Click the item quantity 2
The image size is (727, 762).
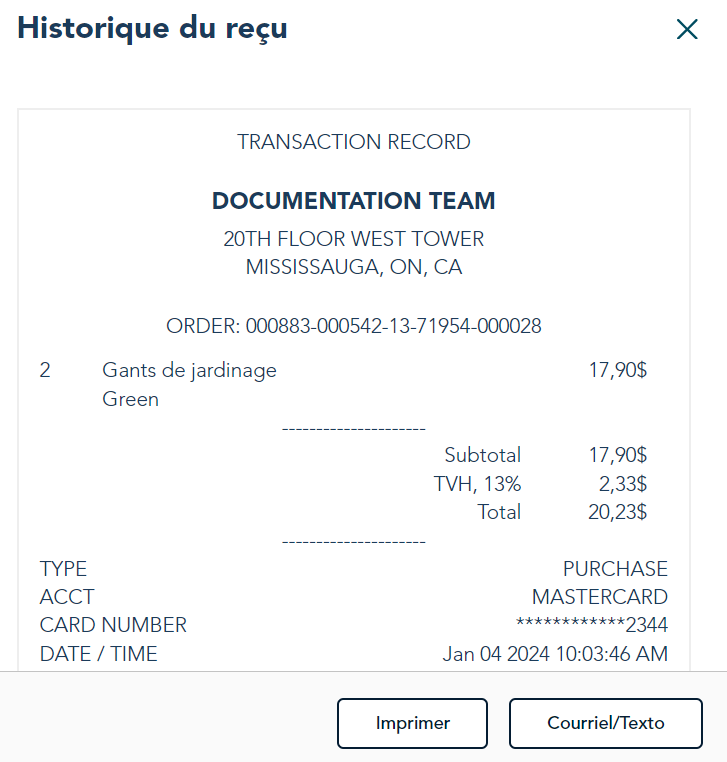[x=45, y=371]
